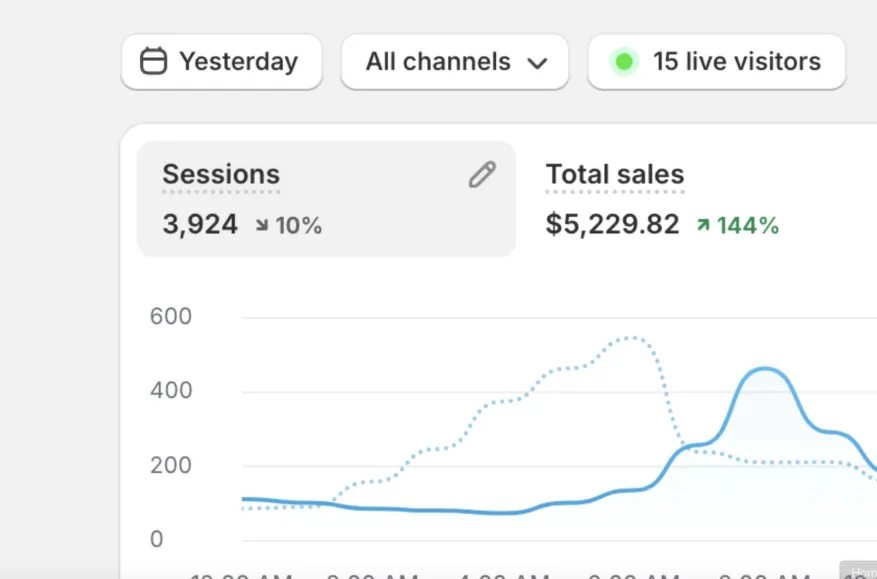
Task: Click the 3,924 sessions value
Action: pyautogui.click(x=200, y=225)
